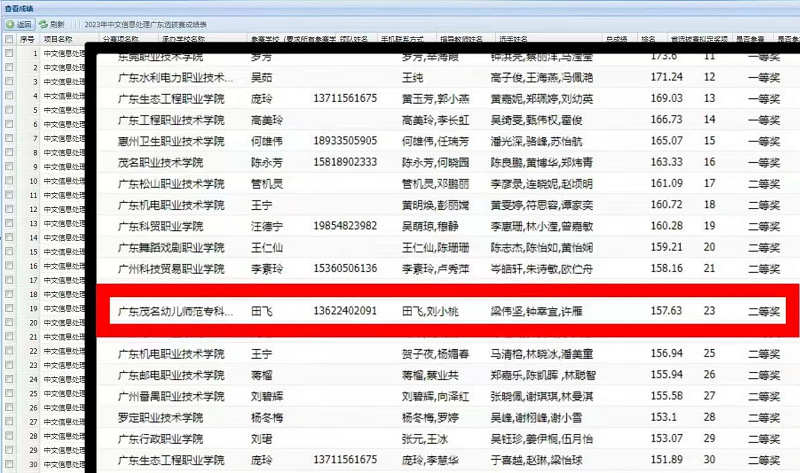Click the score 153.1

(664, 417)
